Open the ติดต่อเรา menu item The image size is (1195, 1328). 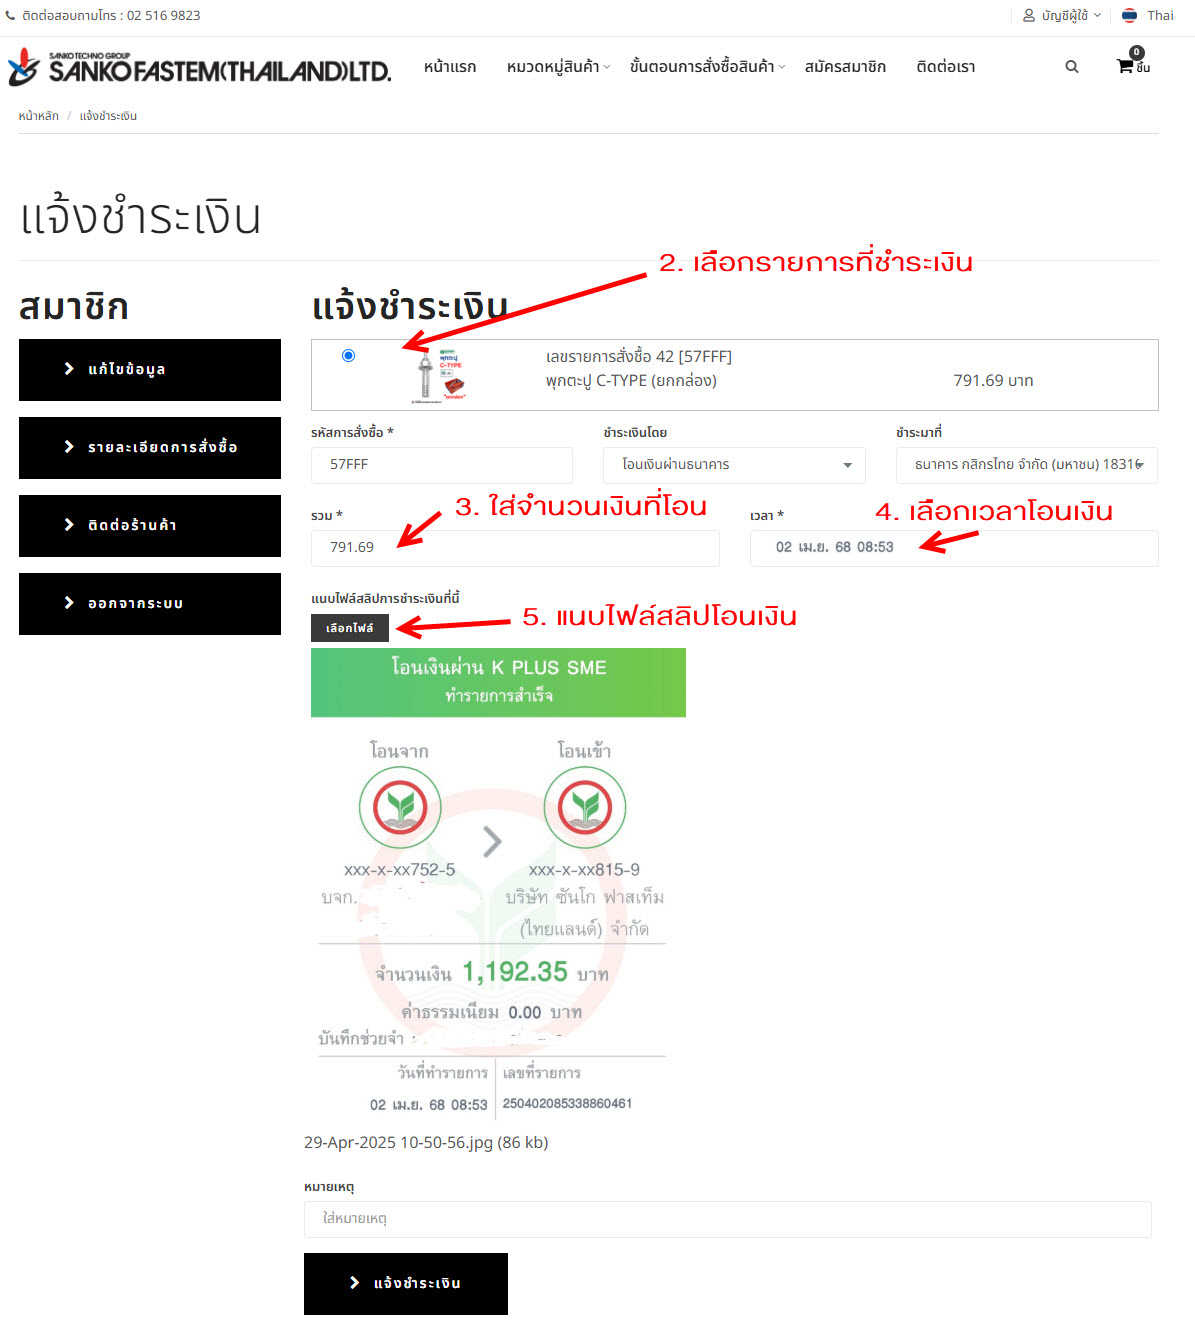tap(946, 67)
